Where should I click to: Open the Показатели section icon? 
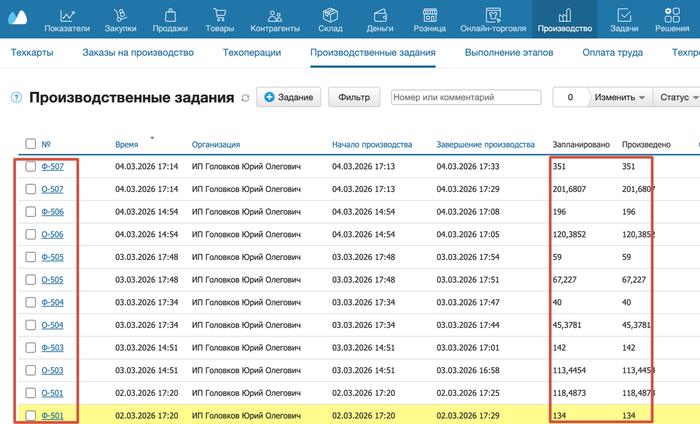pyautogui.click(x=67, y=15)
